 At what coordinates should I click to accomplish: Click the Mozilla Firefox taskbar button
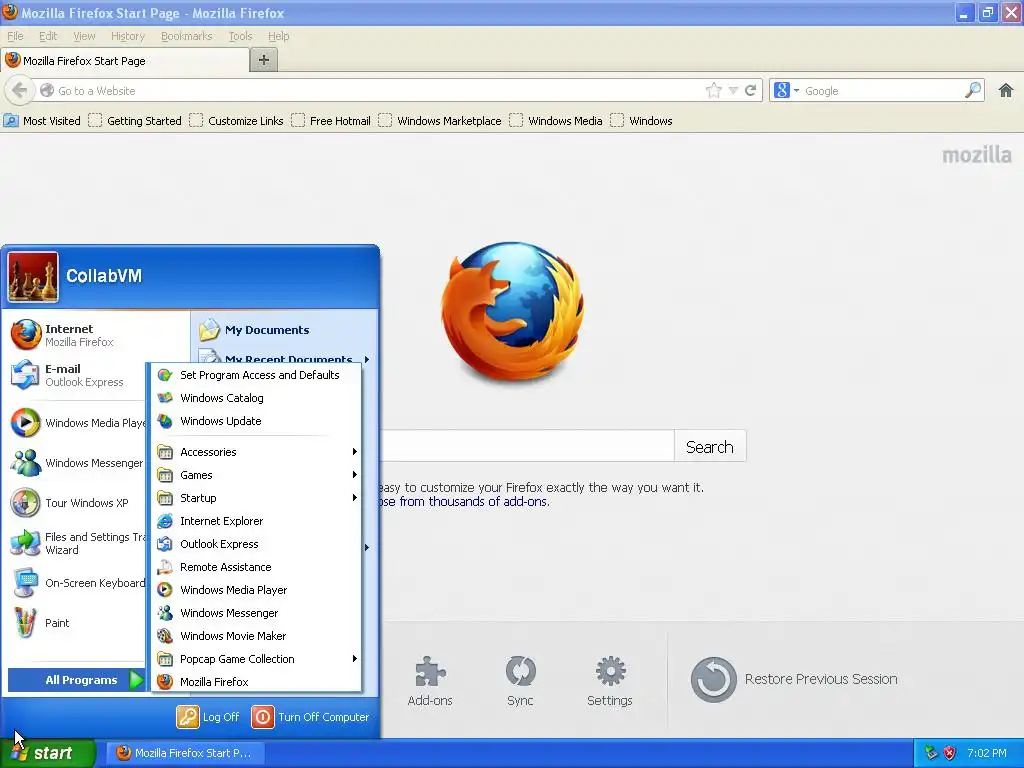(184, 753)
